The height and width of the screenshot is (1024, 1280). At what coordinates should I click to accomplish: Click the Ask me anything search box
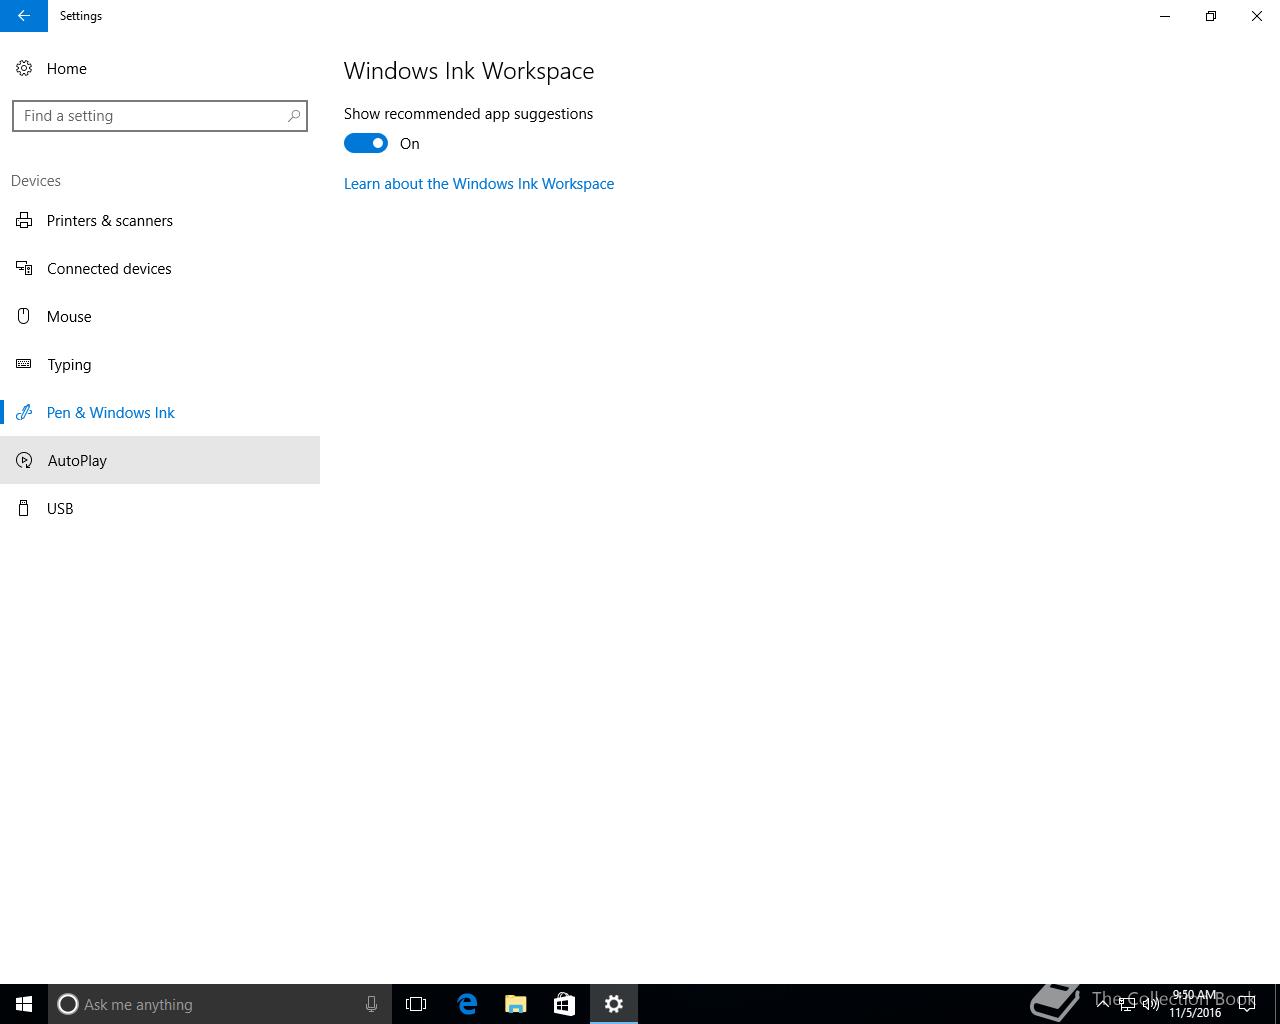click(220, 1004)
